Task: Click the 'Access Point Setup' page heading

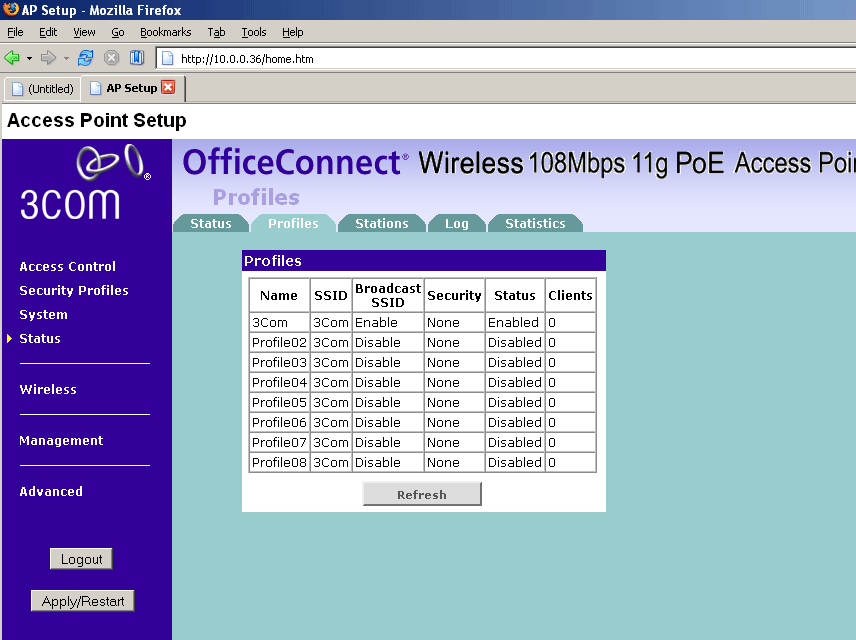Action: [x=97, y=120]
